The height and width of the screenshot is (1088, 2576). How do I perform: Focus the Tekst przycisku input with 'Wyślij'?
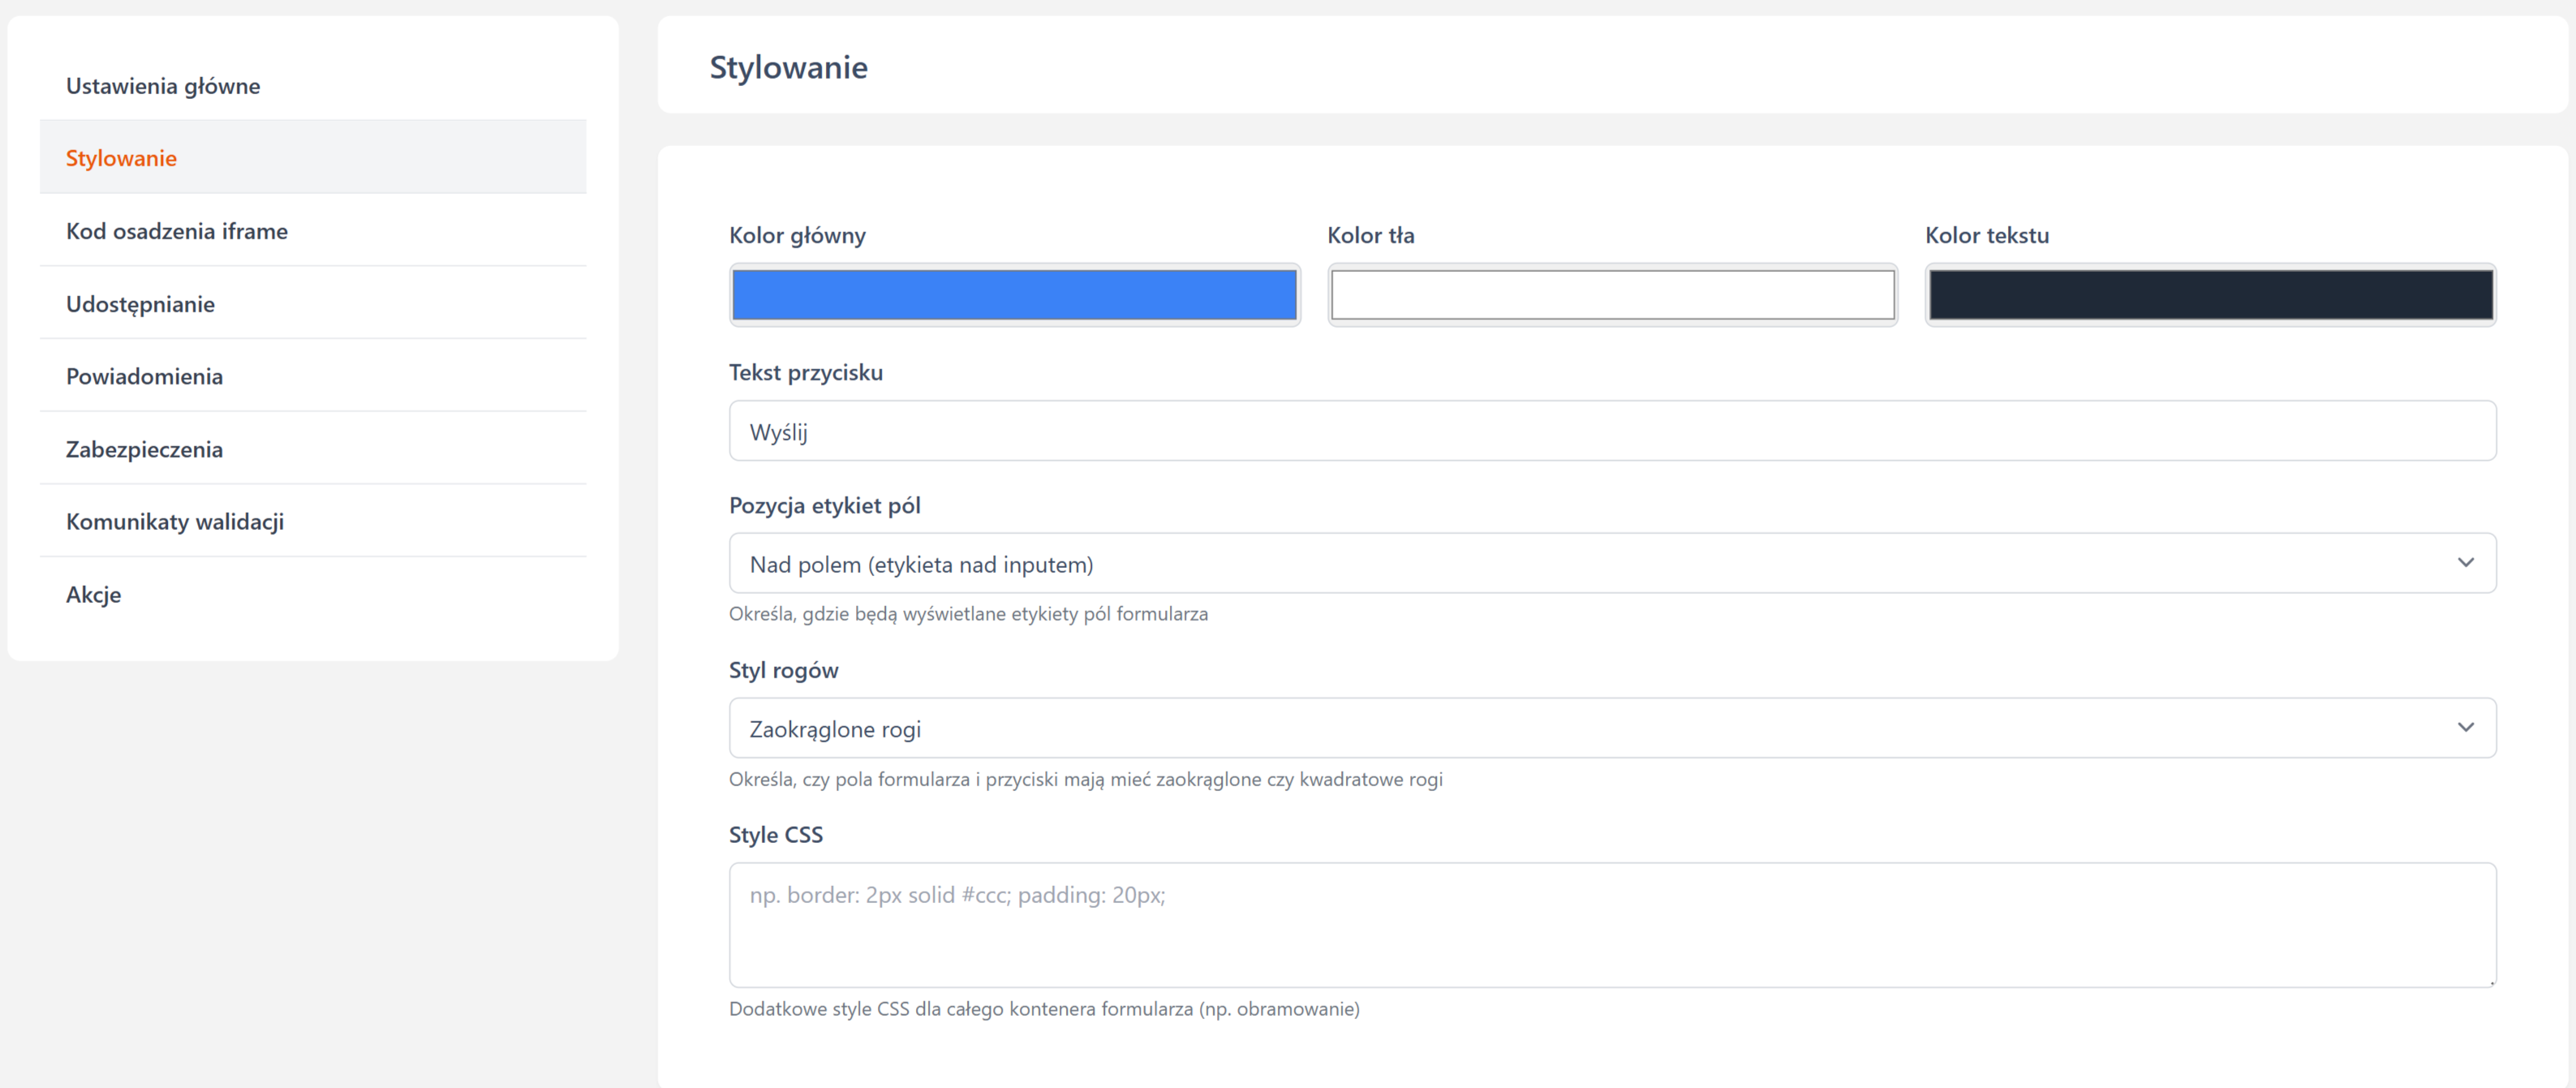point(1612,431)
